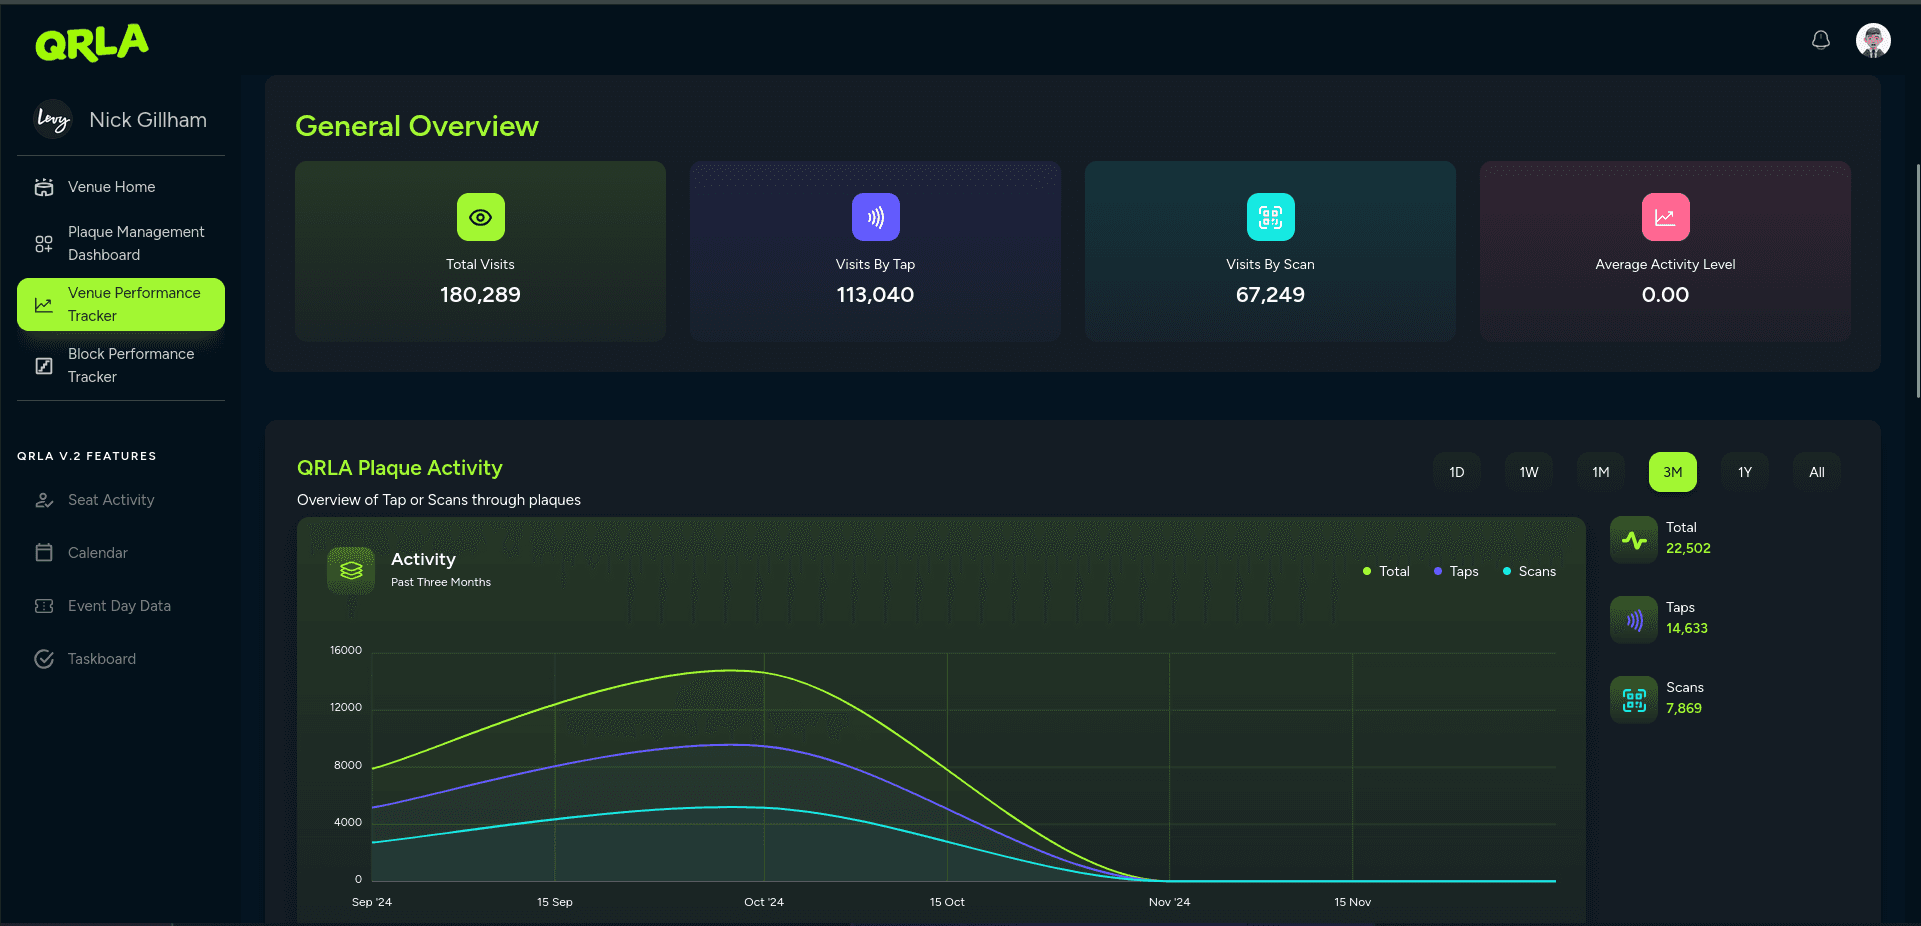This screenshot has width=1921, height=926.
Task: Open Event Day Data
Action: (121, 606)
